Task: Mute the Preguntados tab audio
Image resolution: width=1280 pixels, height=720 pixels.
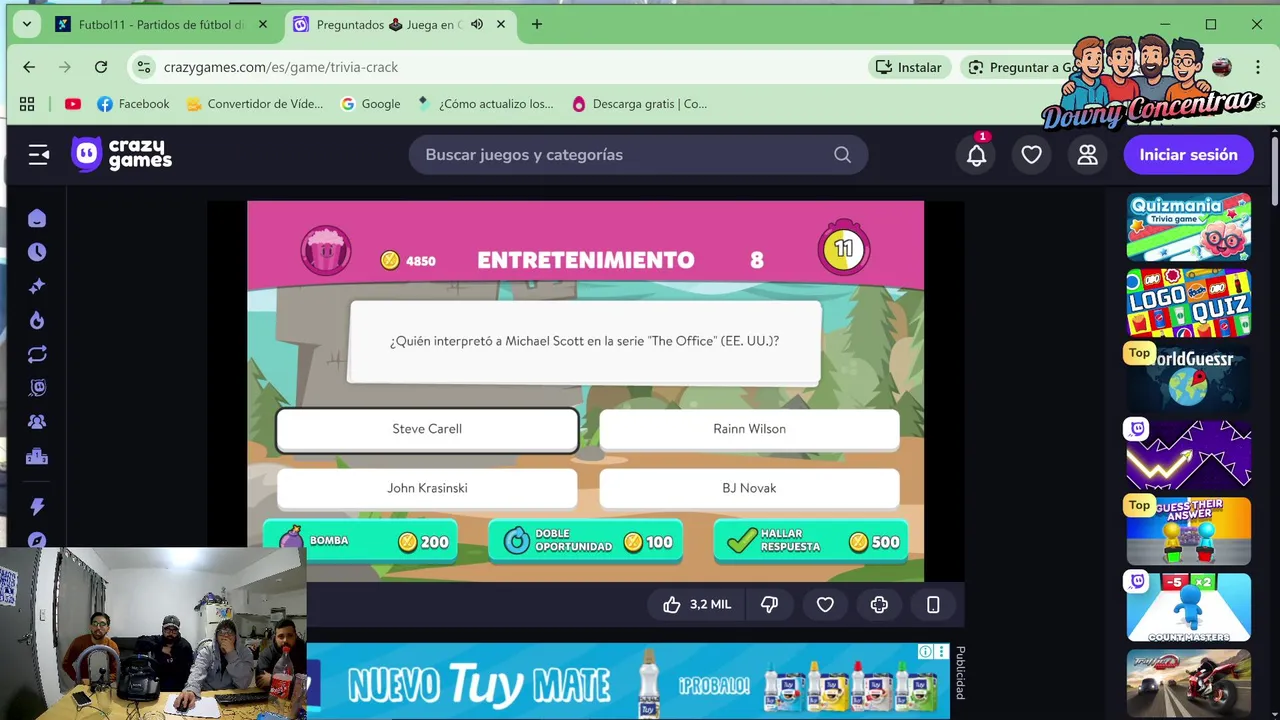Action: click(477, 25)
